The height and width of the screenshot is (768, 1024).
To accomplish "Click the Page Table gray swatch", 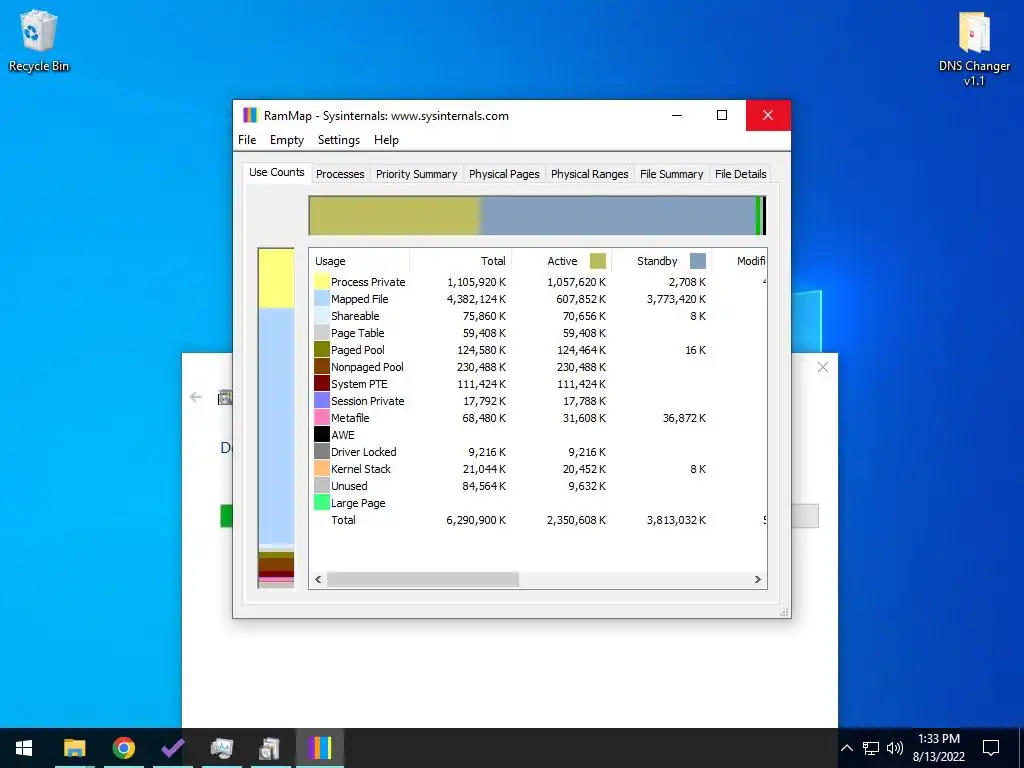I will (x=322, y=333).
